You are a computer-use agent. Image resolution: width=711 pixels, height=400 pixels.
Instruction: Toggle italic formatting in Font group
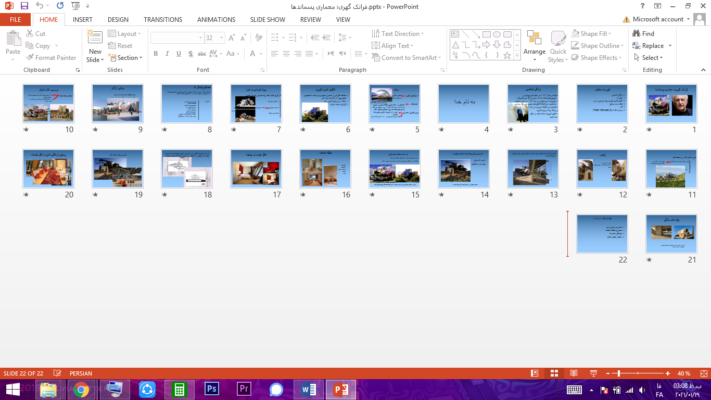(x=167, y=54)
